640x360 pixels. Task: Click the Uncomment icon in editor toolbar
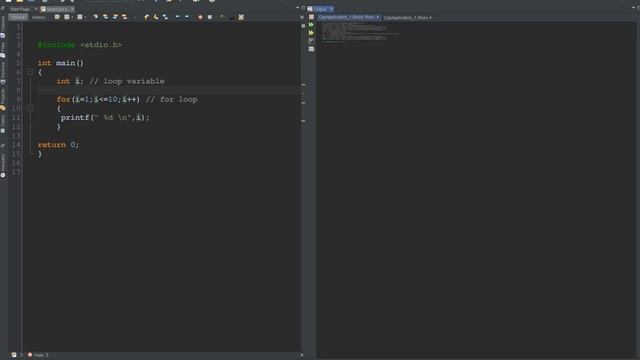tap(232, 17)
